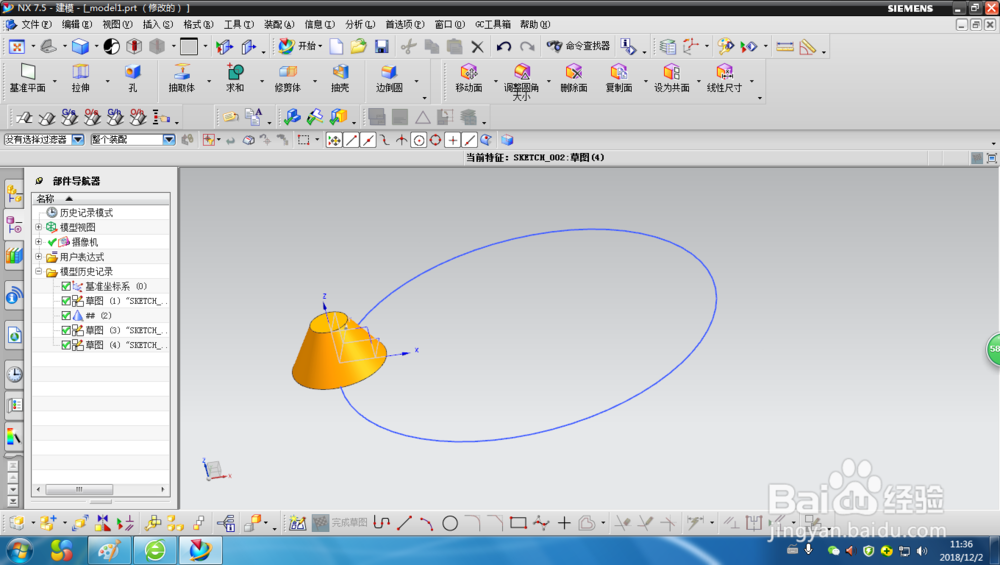Choose the Unite (求和) tool
Viewport: 1000px width, 565px height.
pyautogui.click(x=235, y=78)
